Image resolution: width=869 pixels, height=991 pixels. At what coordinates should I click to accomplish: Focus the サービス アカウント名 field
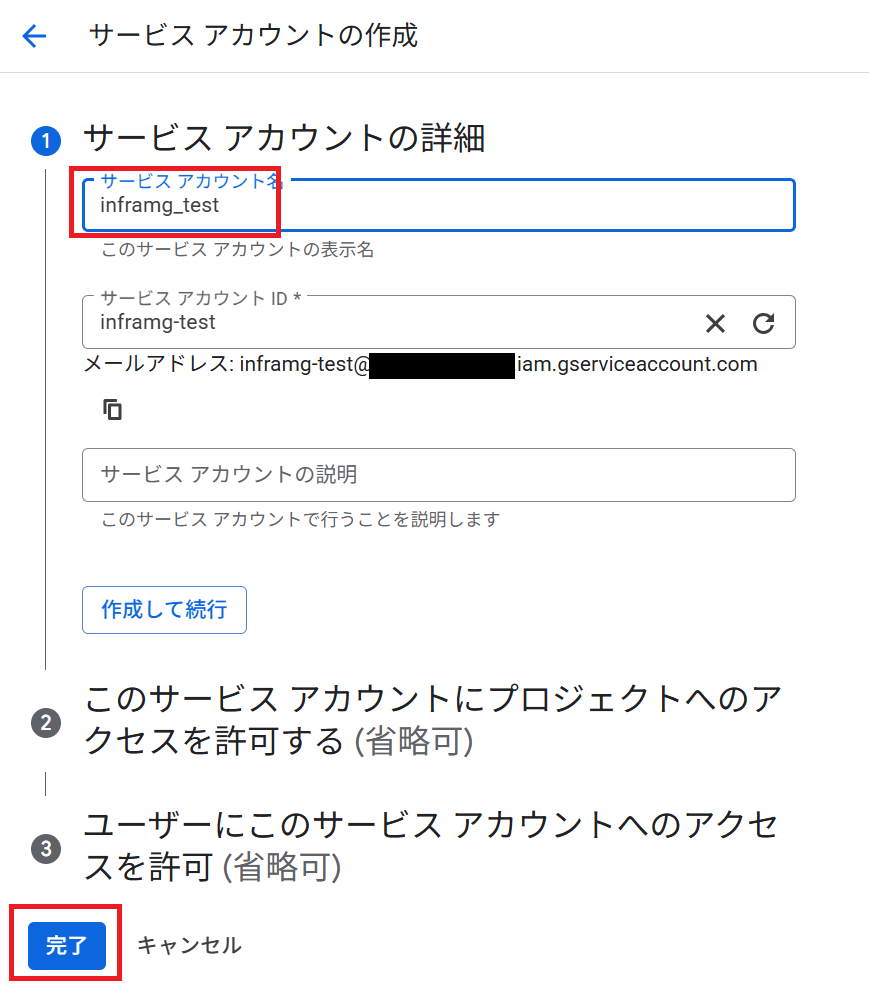pyautogui.click(x=439, y=205)
